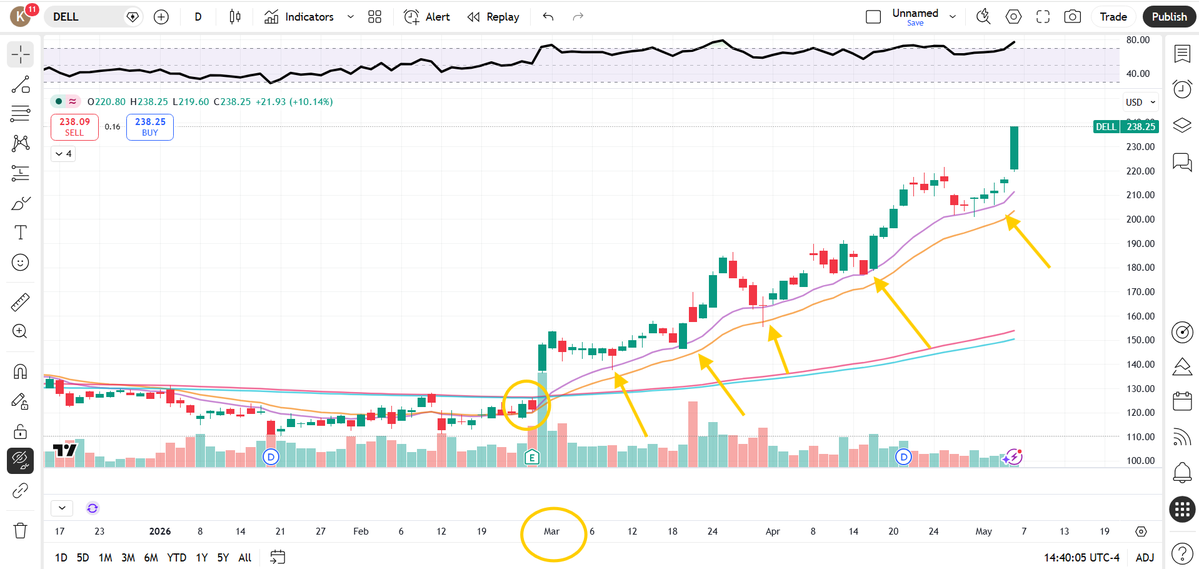1199x569 pixels.
Task: Open the indicator templates grid icon
Action: [375, 17]
